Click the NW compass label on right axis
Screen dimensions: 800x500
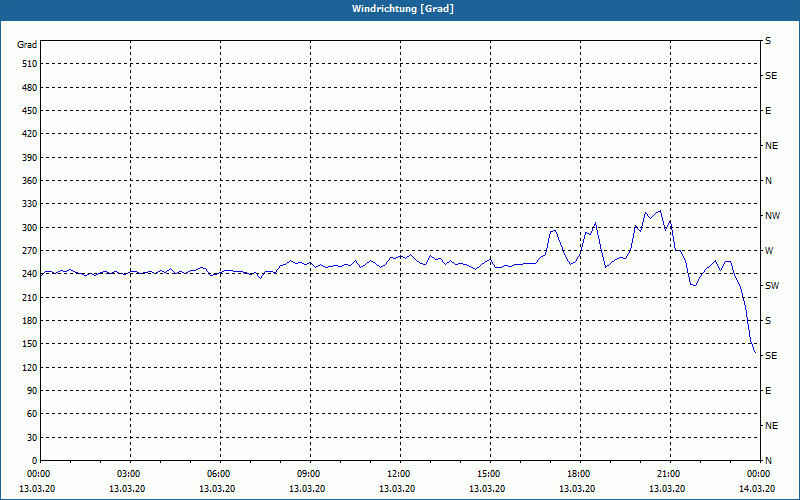[x=772, y=216]
